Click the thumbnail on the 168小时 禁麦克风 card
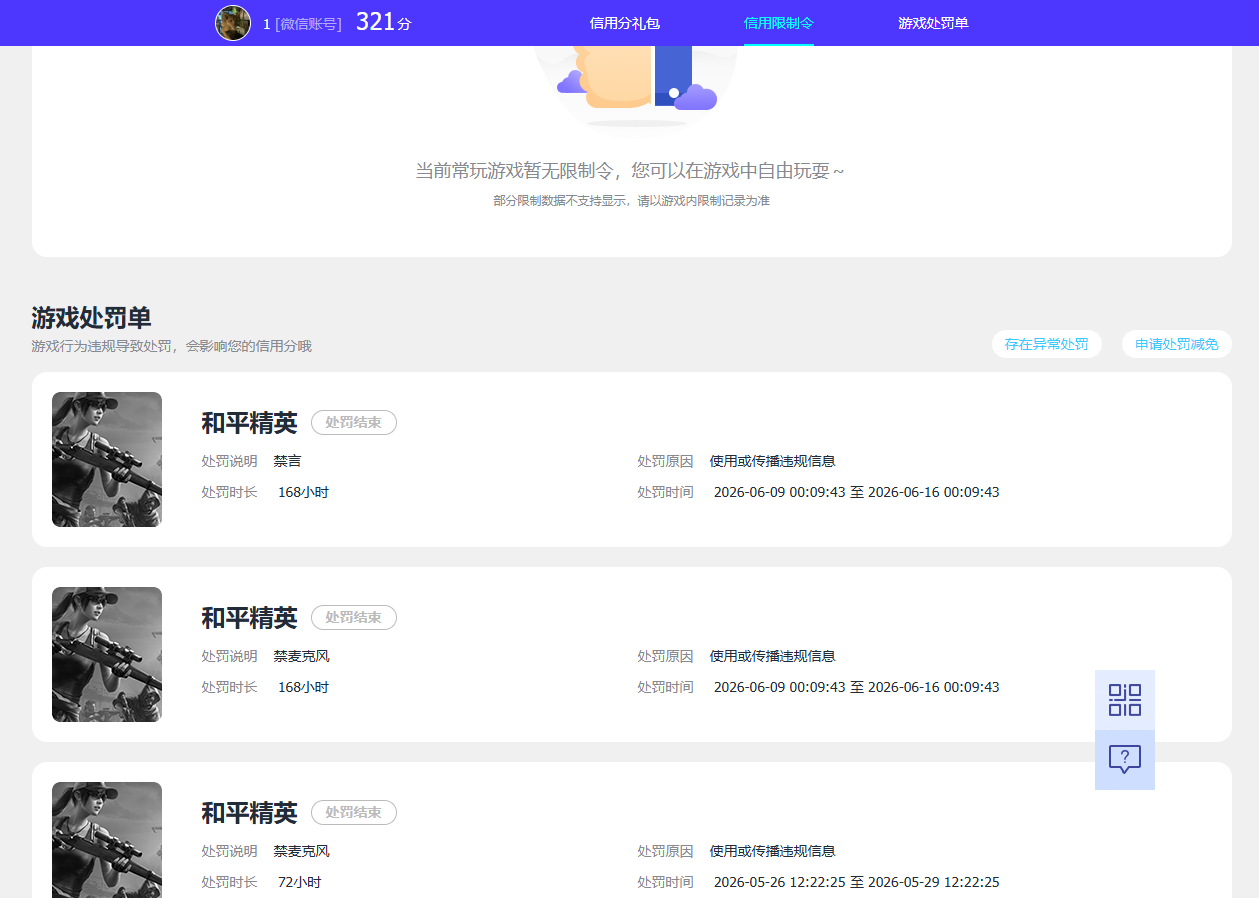Screen dimensions: 1259x898 (107, 654)
